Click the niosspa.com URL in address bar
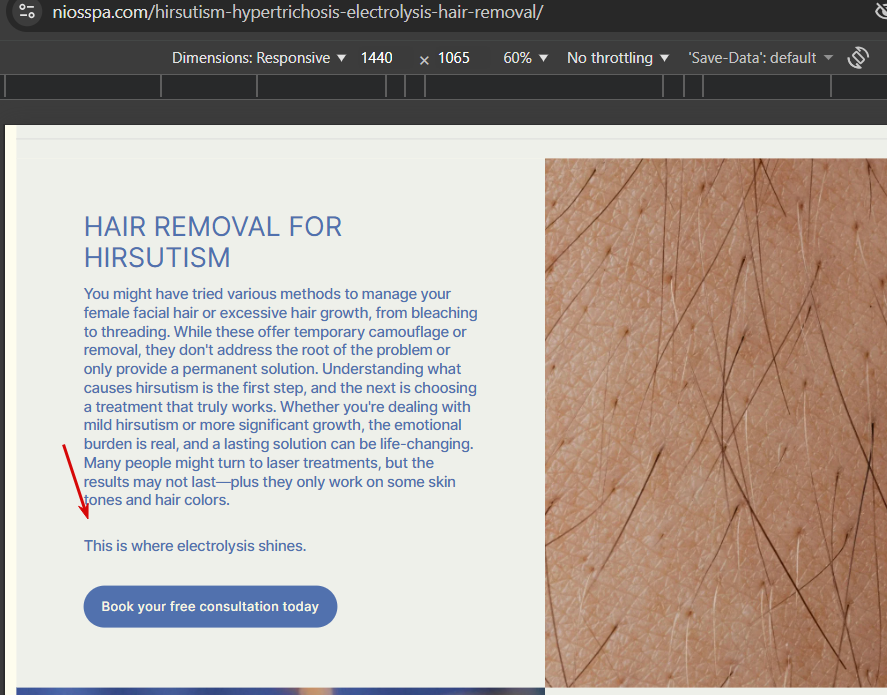Screen dimensions: 887x695 pos(298,12)
